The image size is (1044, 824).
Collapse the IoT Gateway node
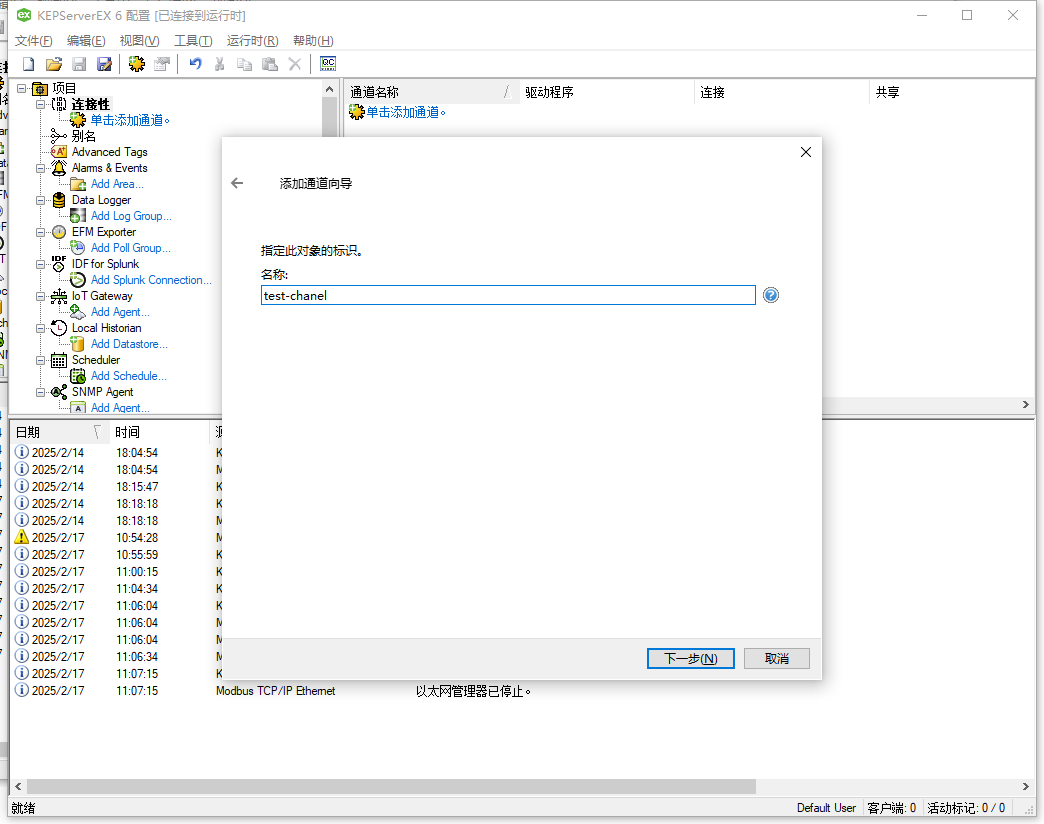(x=41, y=296)
